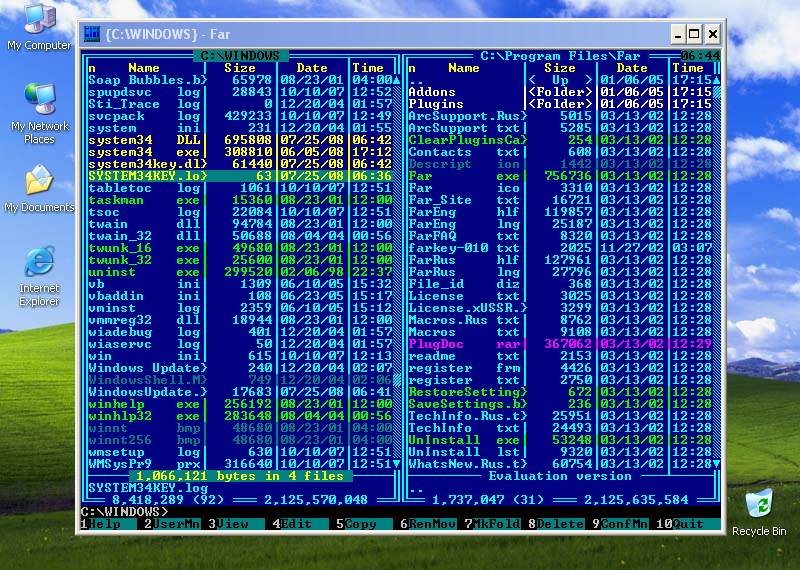Open the Recycle Bin desktop icon
Image resolution: width=800 pixels, height=570 pixels.
(759, 512)
